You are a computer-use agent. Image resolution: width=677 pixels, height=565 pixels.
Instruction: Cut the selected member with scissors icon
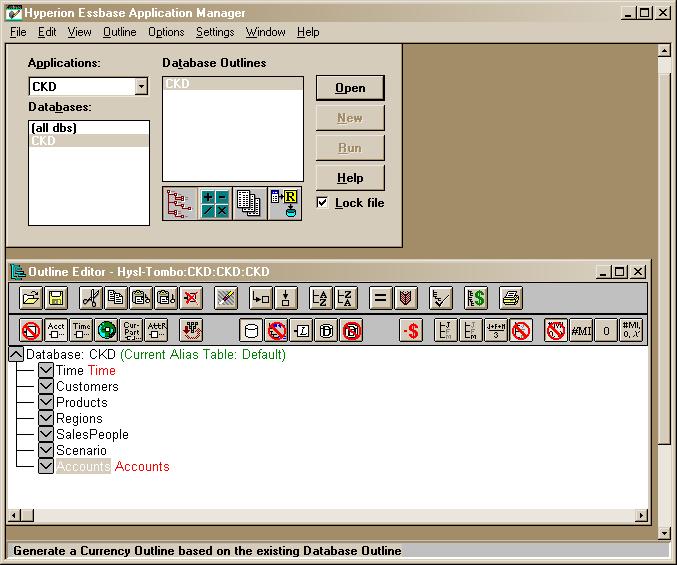(x=91, y=298)
